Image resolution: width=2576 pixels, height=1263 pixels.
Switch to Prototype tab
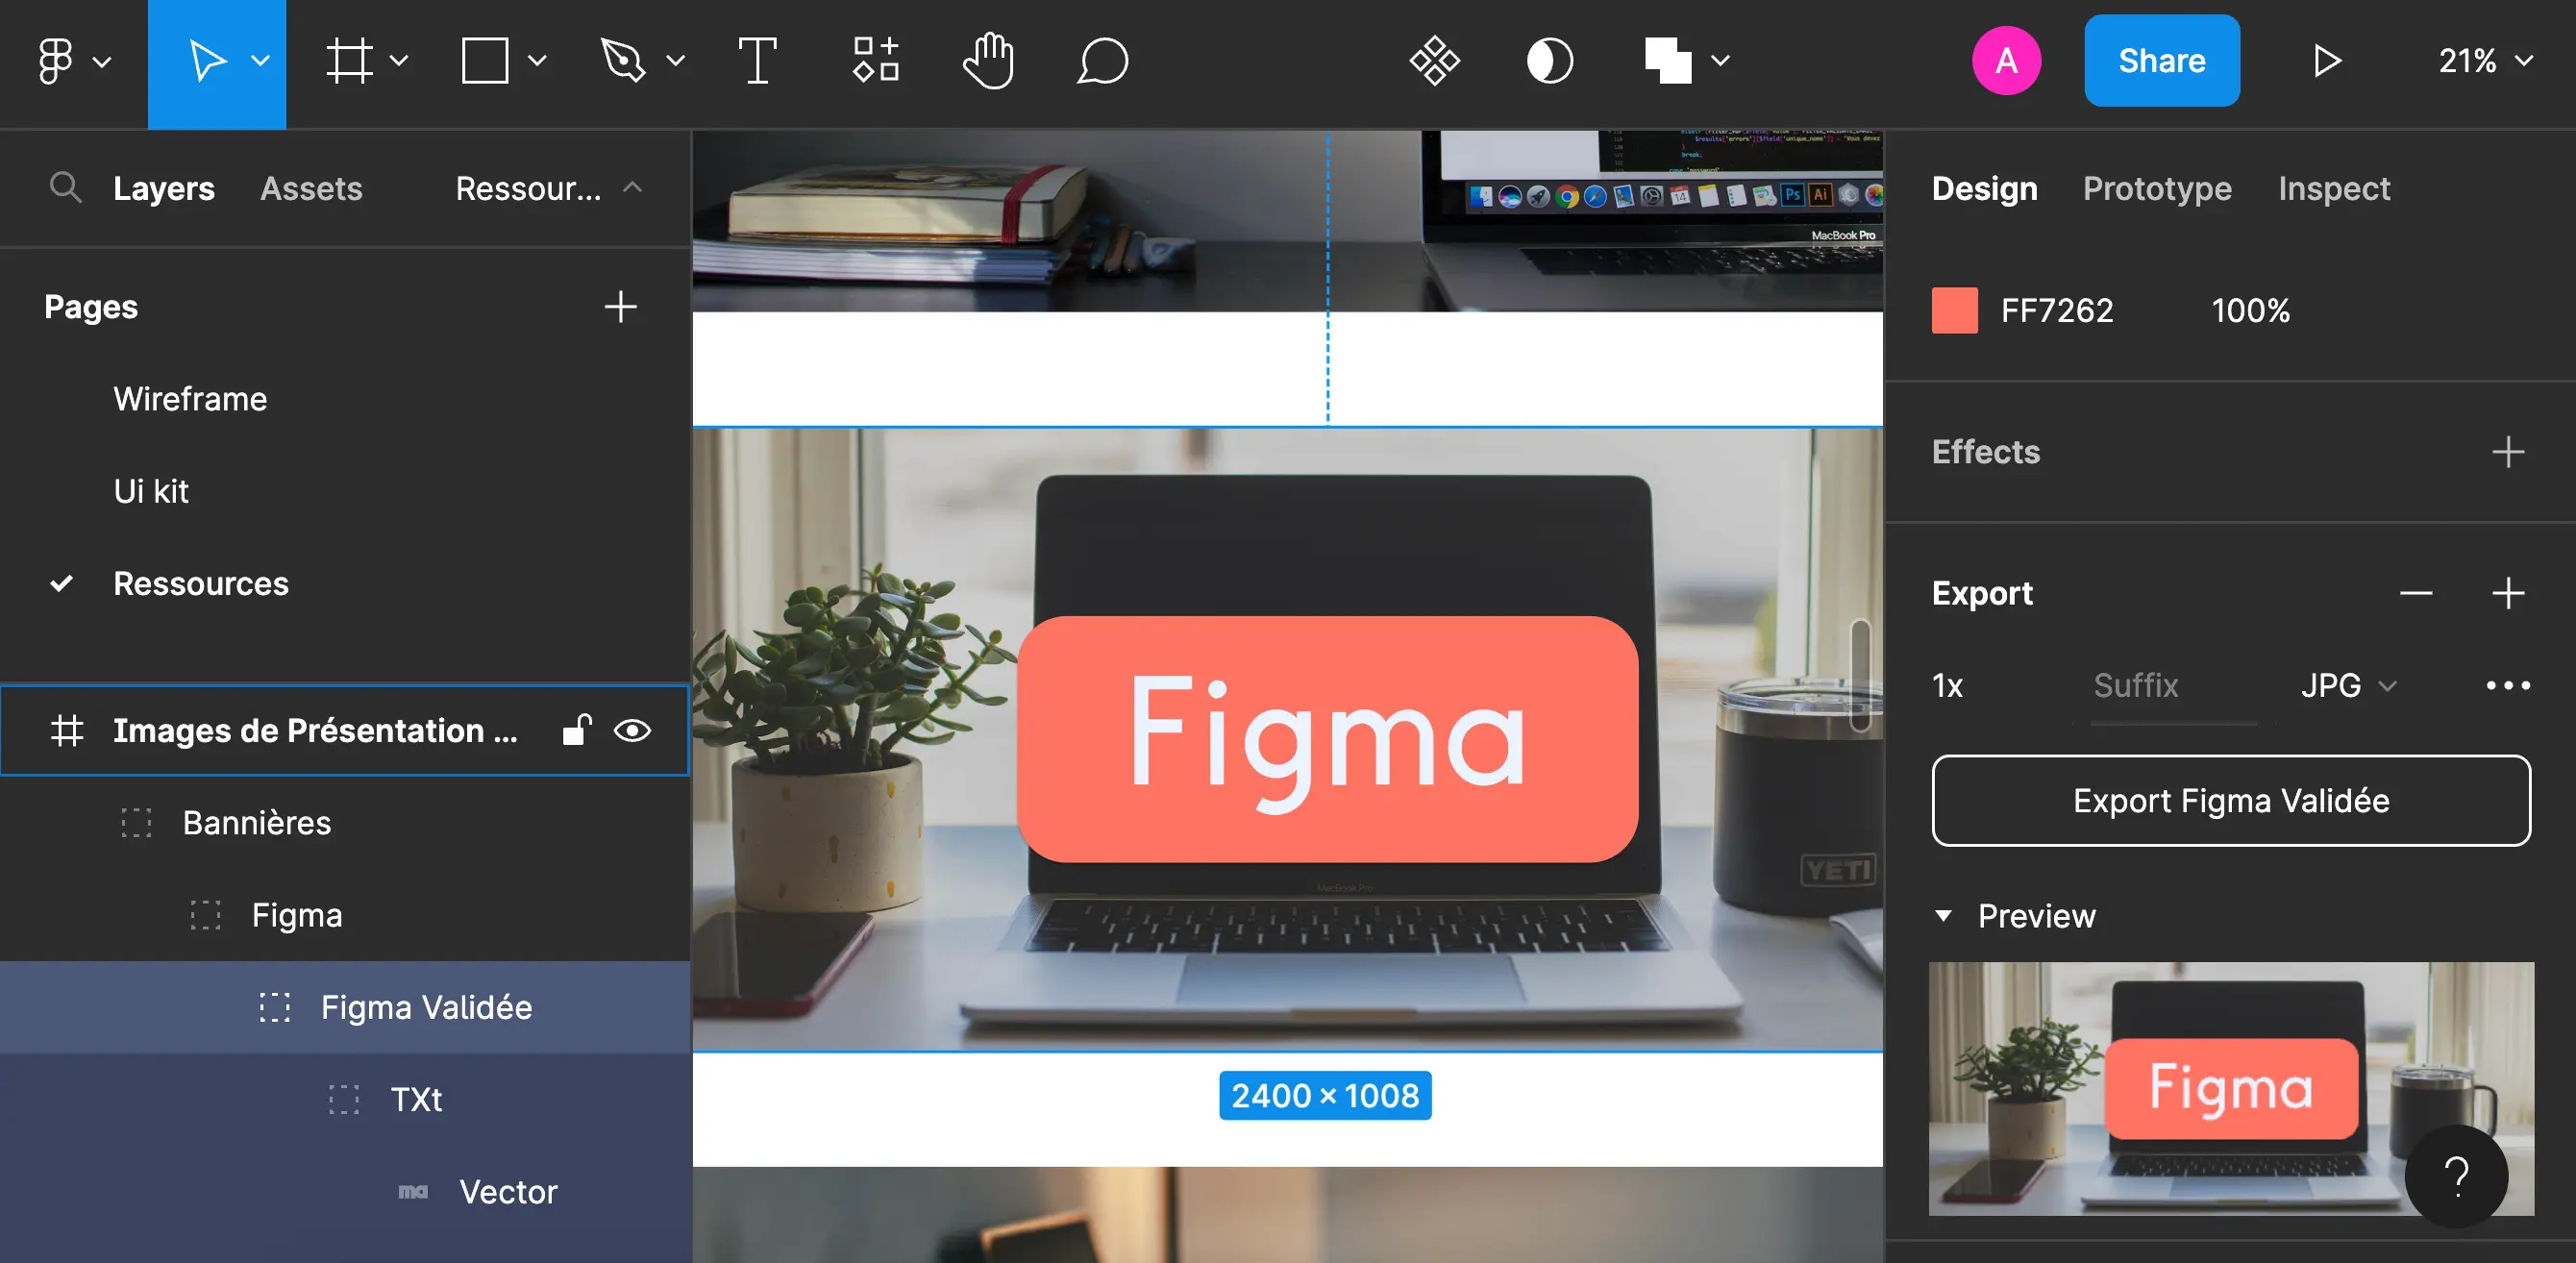(x=2155, y=189)
